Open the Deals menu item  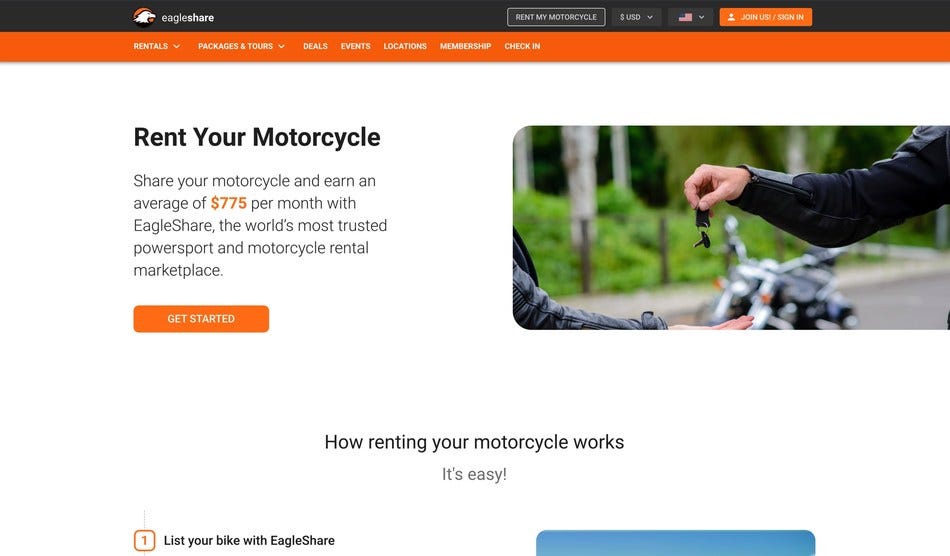pyautogui.click(x=315, y=46)
